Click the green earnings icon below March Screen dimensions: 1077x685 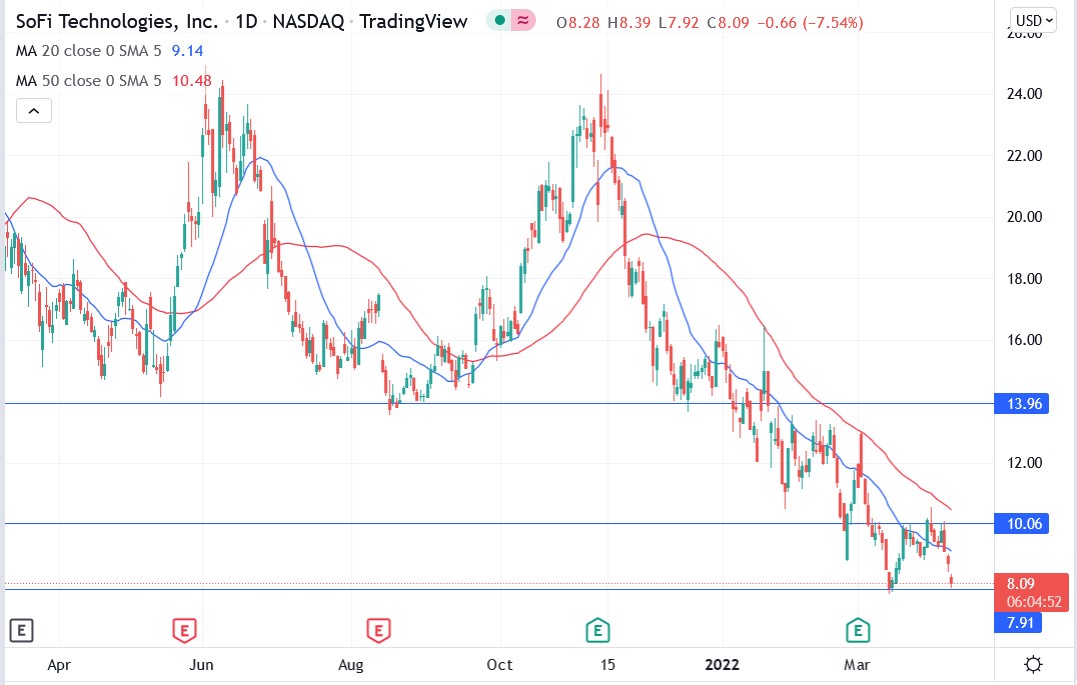pos(857,630)
